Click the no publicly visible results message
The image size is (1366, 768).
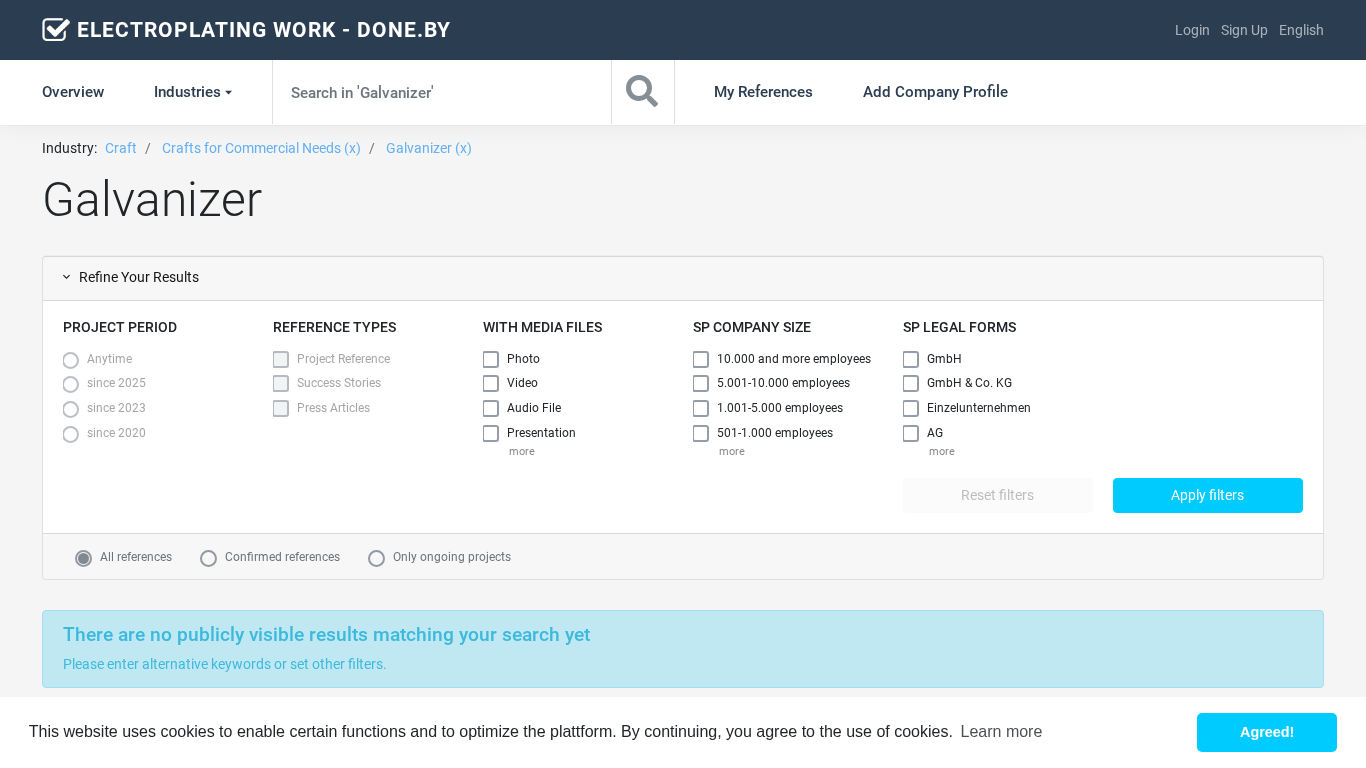coord(326,635)
